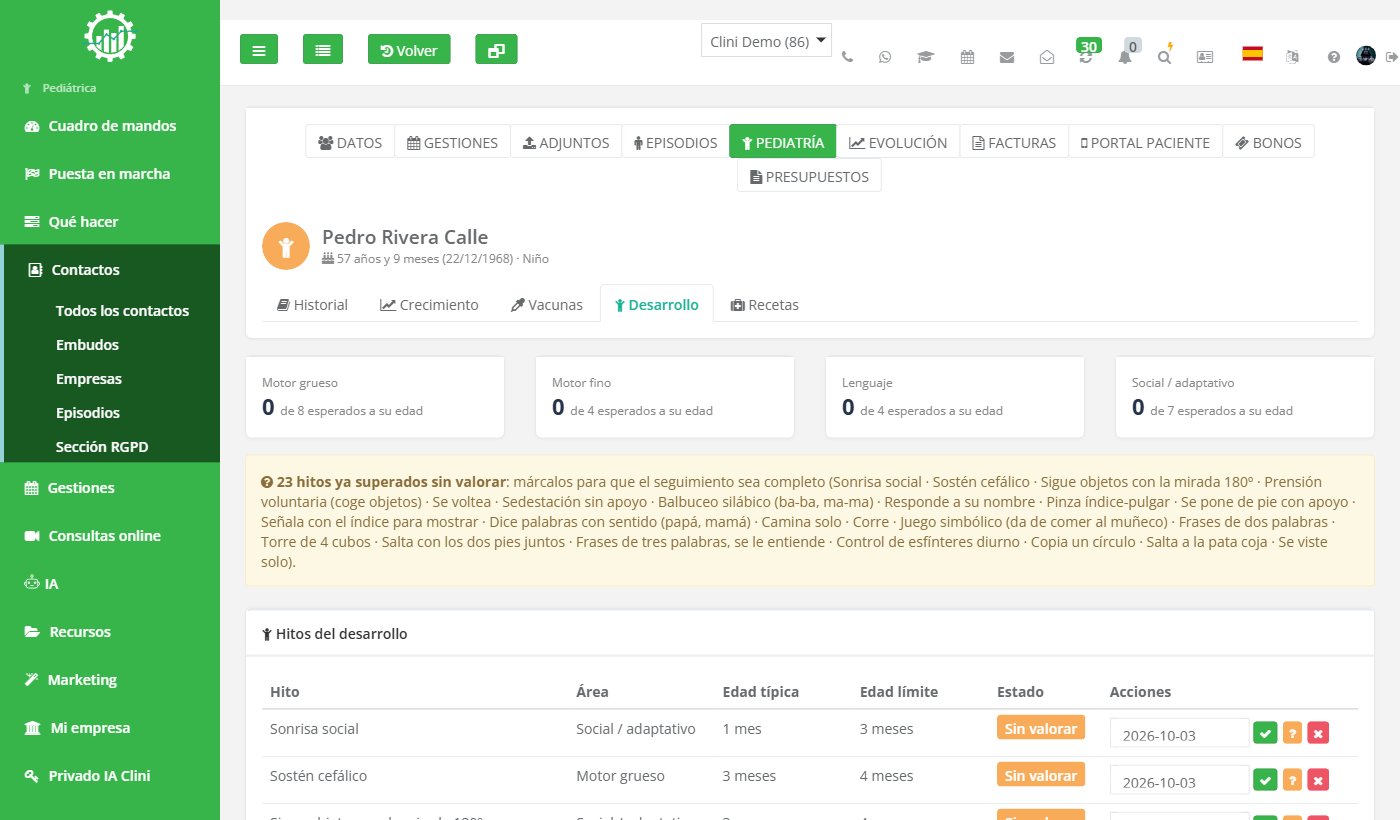Screen dimensions: 1400x820
Task: Switch to the Crecimiento sub-tab
Action: pyautogui.click(x=429, y=304)
